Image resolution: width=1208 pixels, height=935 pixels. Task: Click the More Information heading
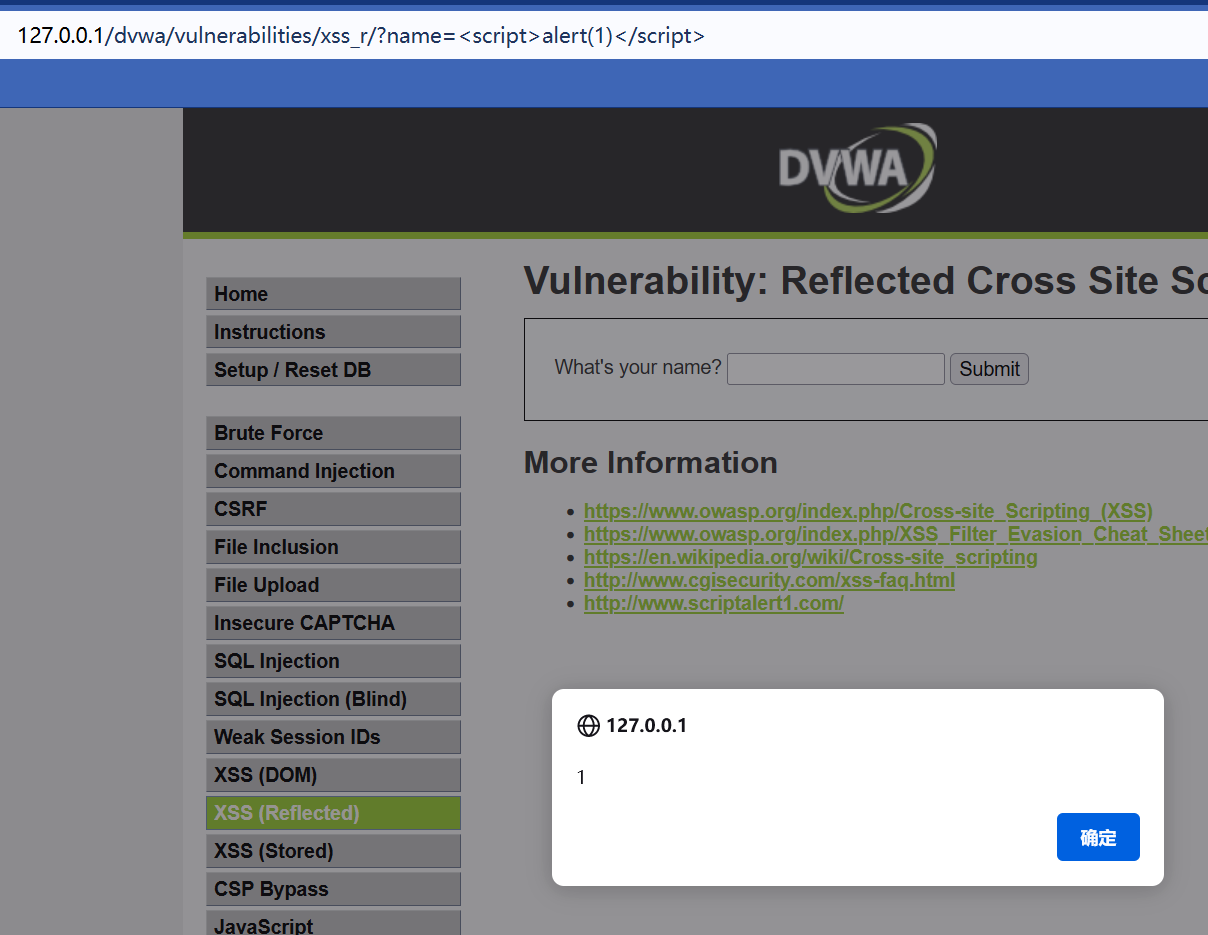tap(651, 462)
